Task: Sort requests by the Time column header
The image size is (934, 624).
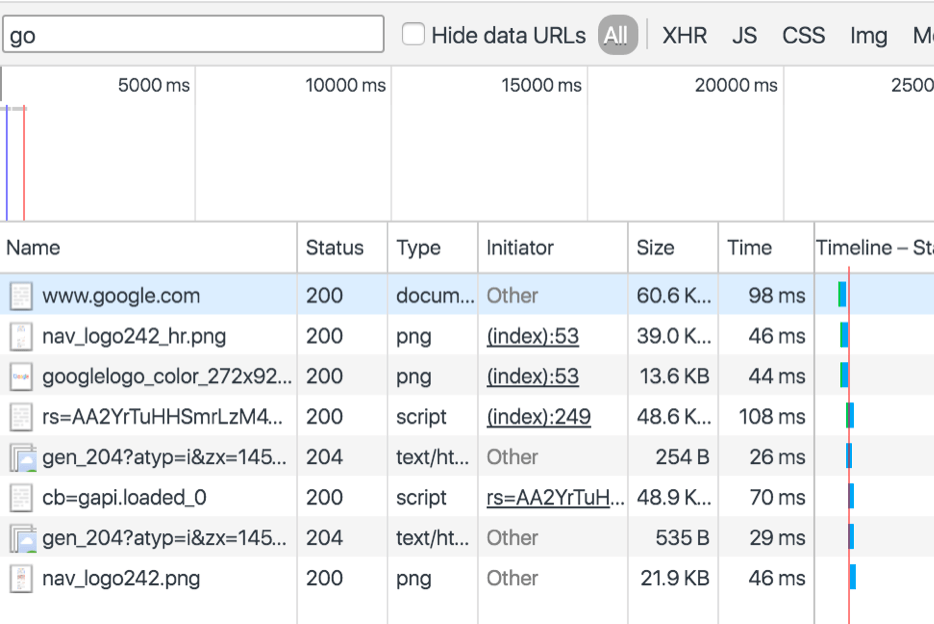Action: (749, 248)
